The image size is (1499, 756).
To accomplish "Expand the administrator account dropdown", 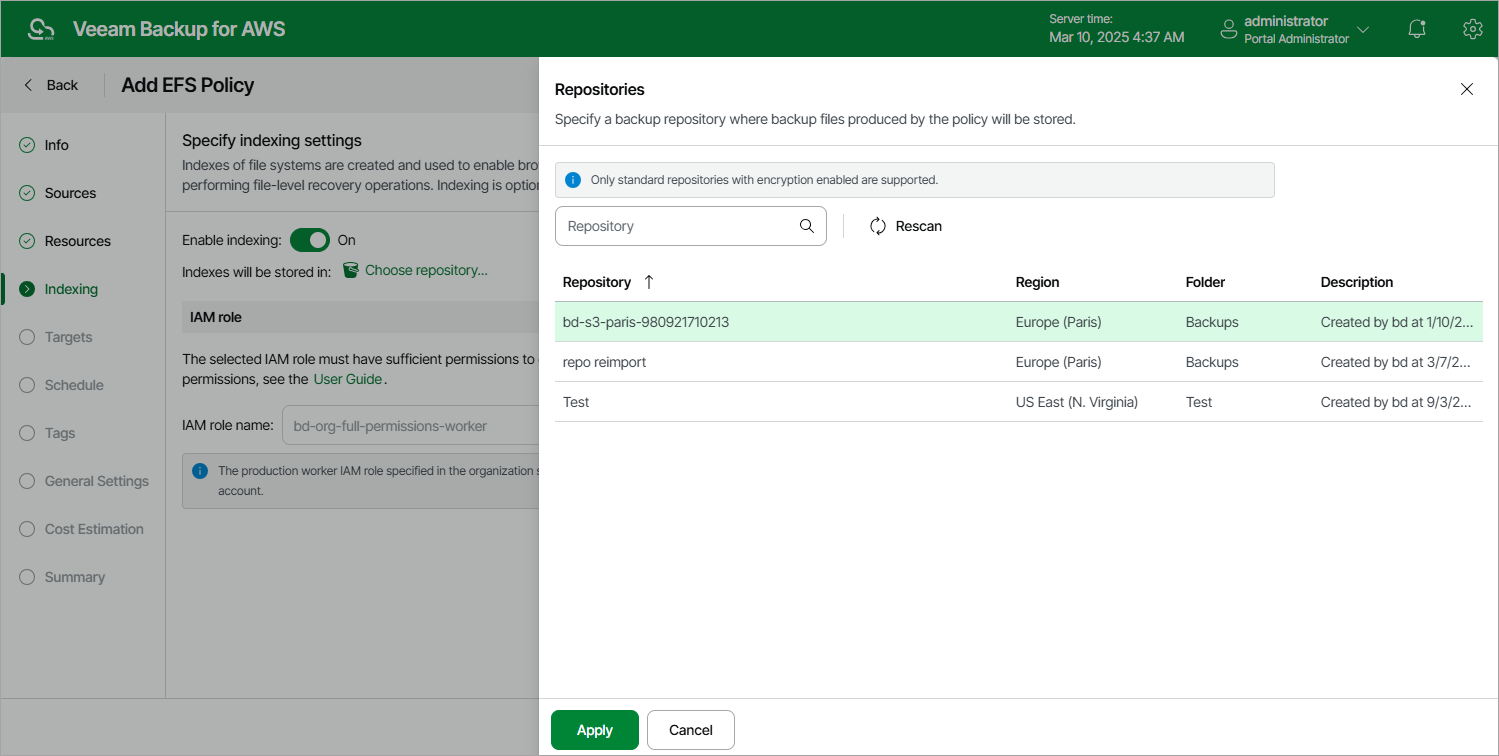I will [x=1362, y=29].
